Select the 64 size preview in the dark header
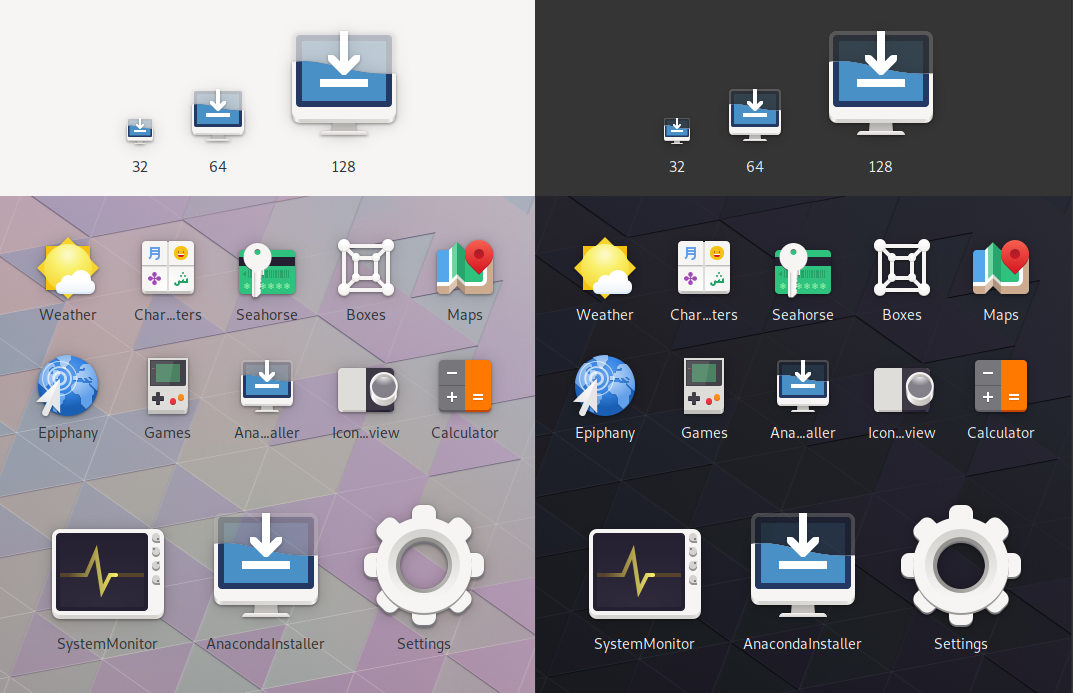 [755, 115]
